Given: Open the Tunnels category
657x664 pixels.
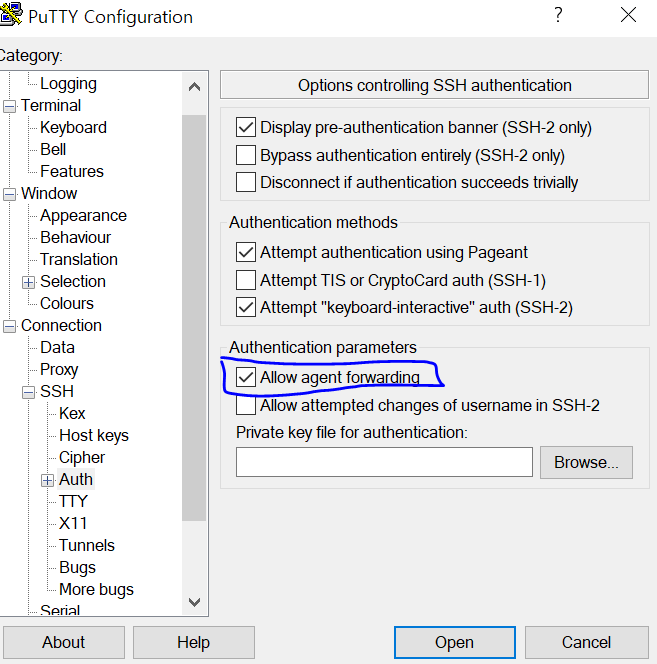Looking at the screenshot, I should tap(86, 546).
